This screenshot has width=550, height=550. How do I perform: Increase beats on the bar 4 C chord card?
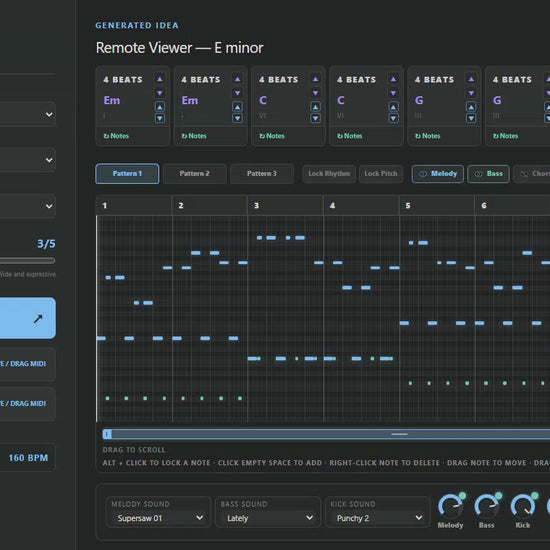(393, 79)
